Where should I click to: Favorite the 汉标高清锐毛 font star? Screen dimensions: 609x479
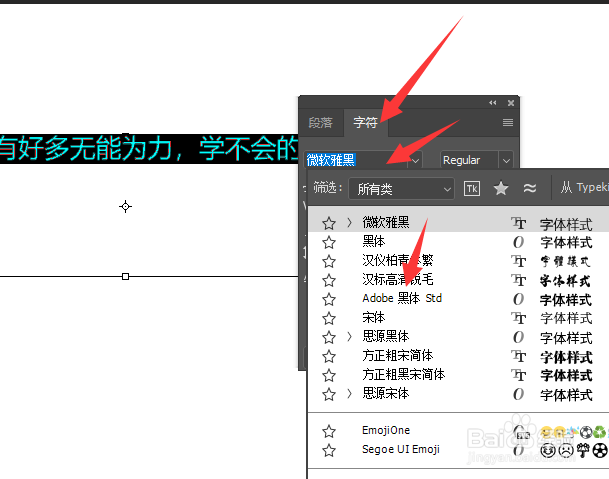click(x=329, y=280)
